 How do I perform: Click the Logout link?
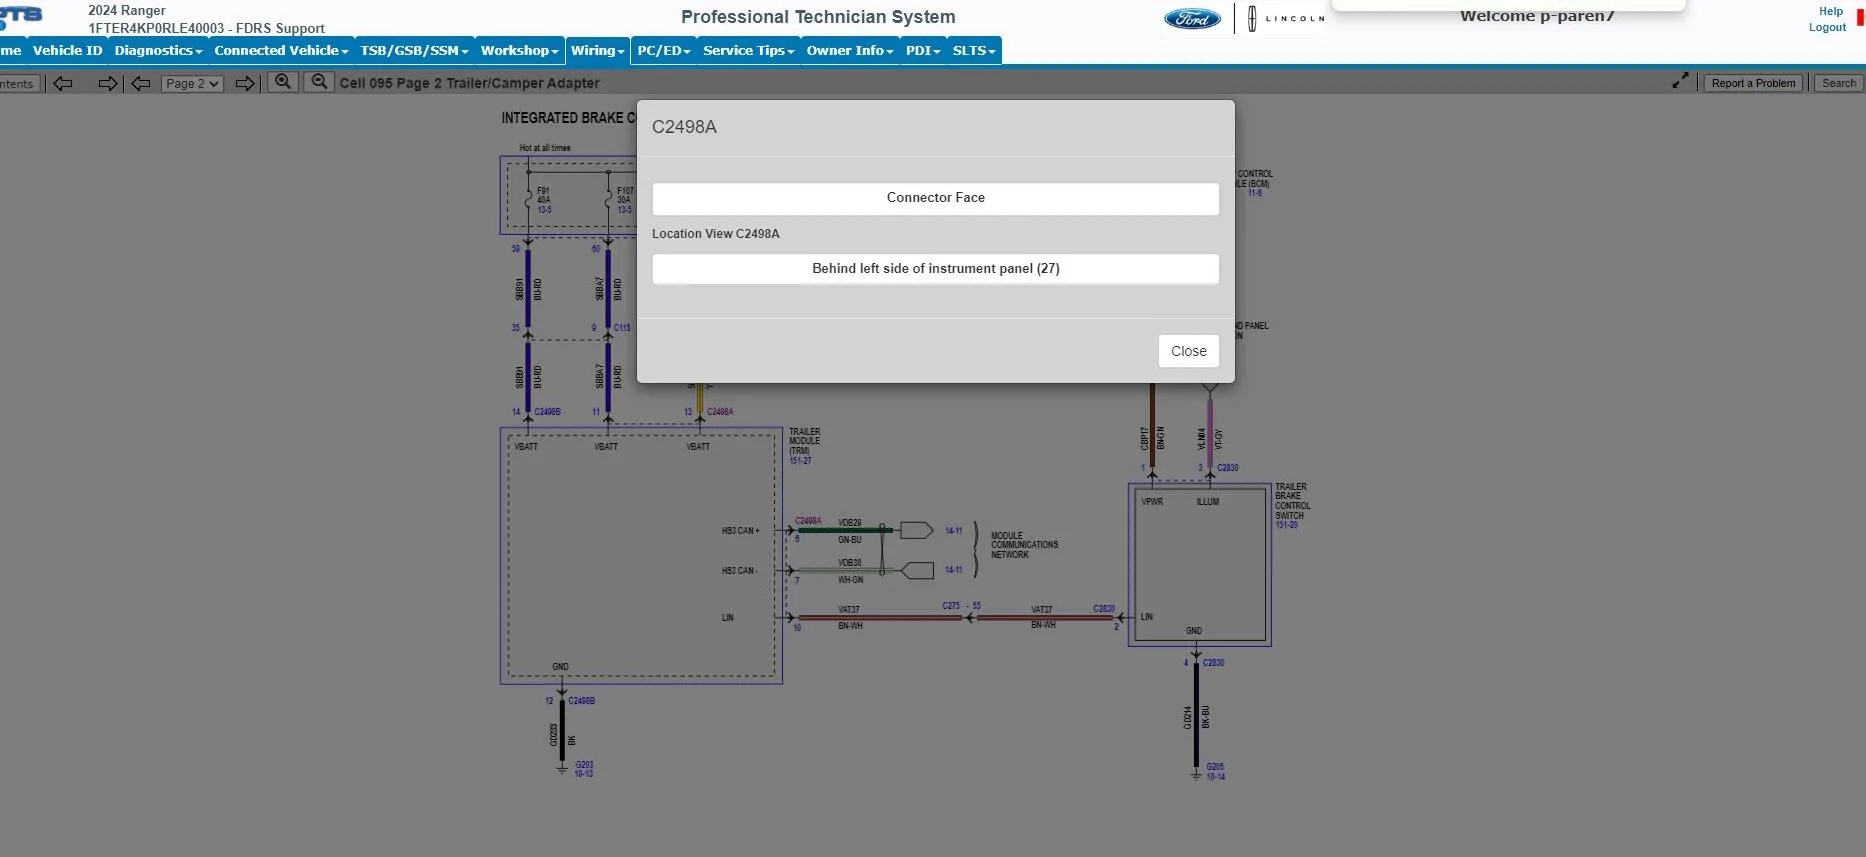coord(1827,27)
